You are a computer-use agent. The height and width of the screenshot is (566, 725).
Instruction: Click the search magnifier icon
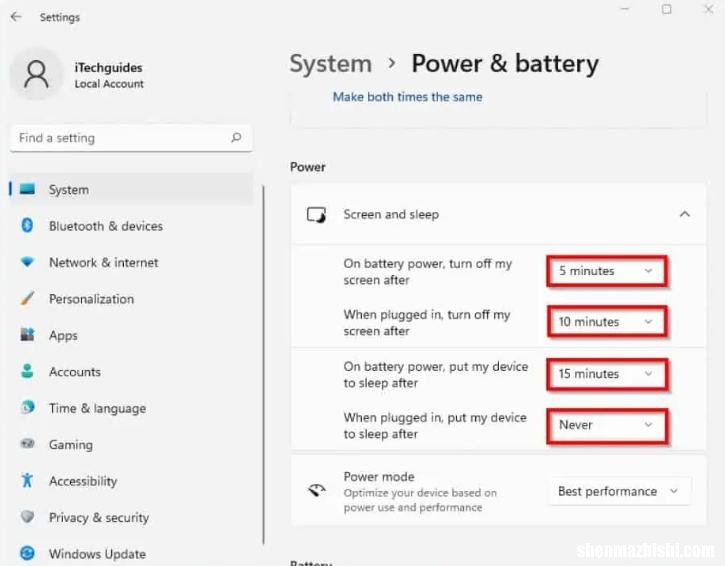(236, 137)
